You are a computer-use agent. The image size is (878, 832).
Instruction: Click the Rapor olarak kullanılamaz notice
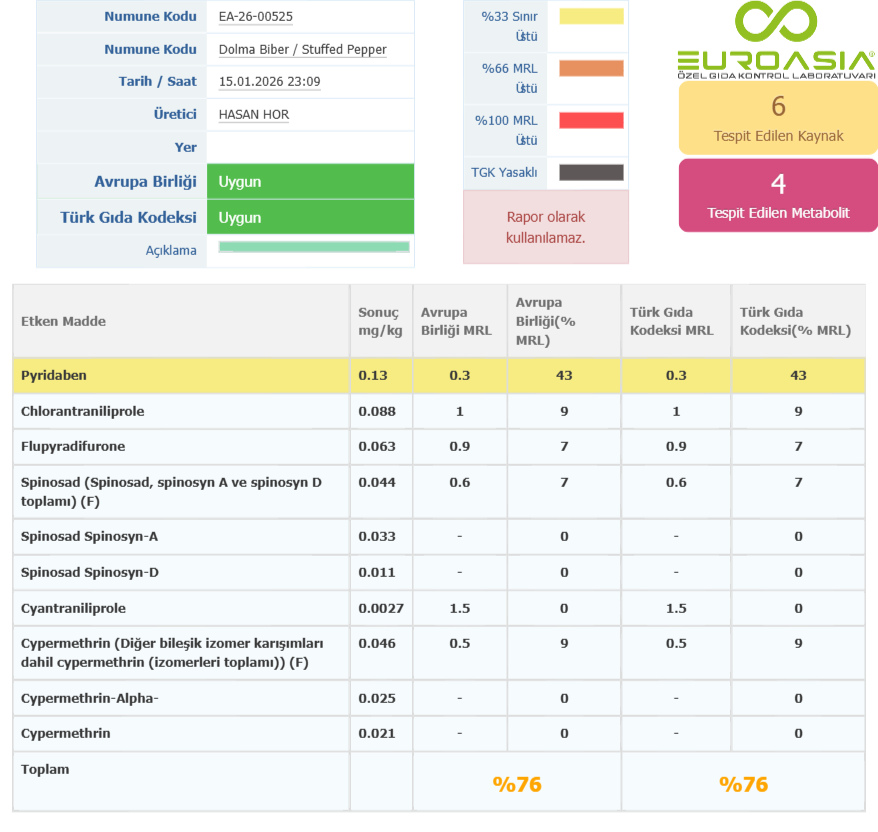point(546,227)
